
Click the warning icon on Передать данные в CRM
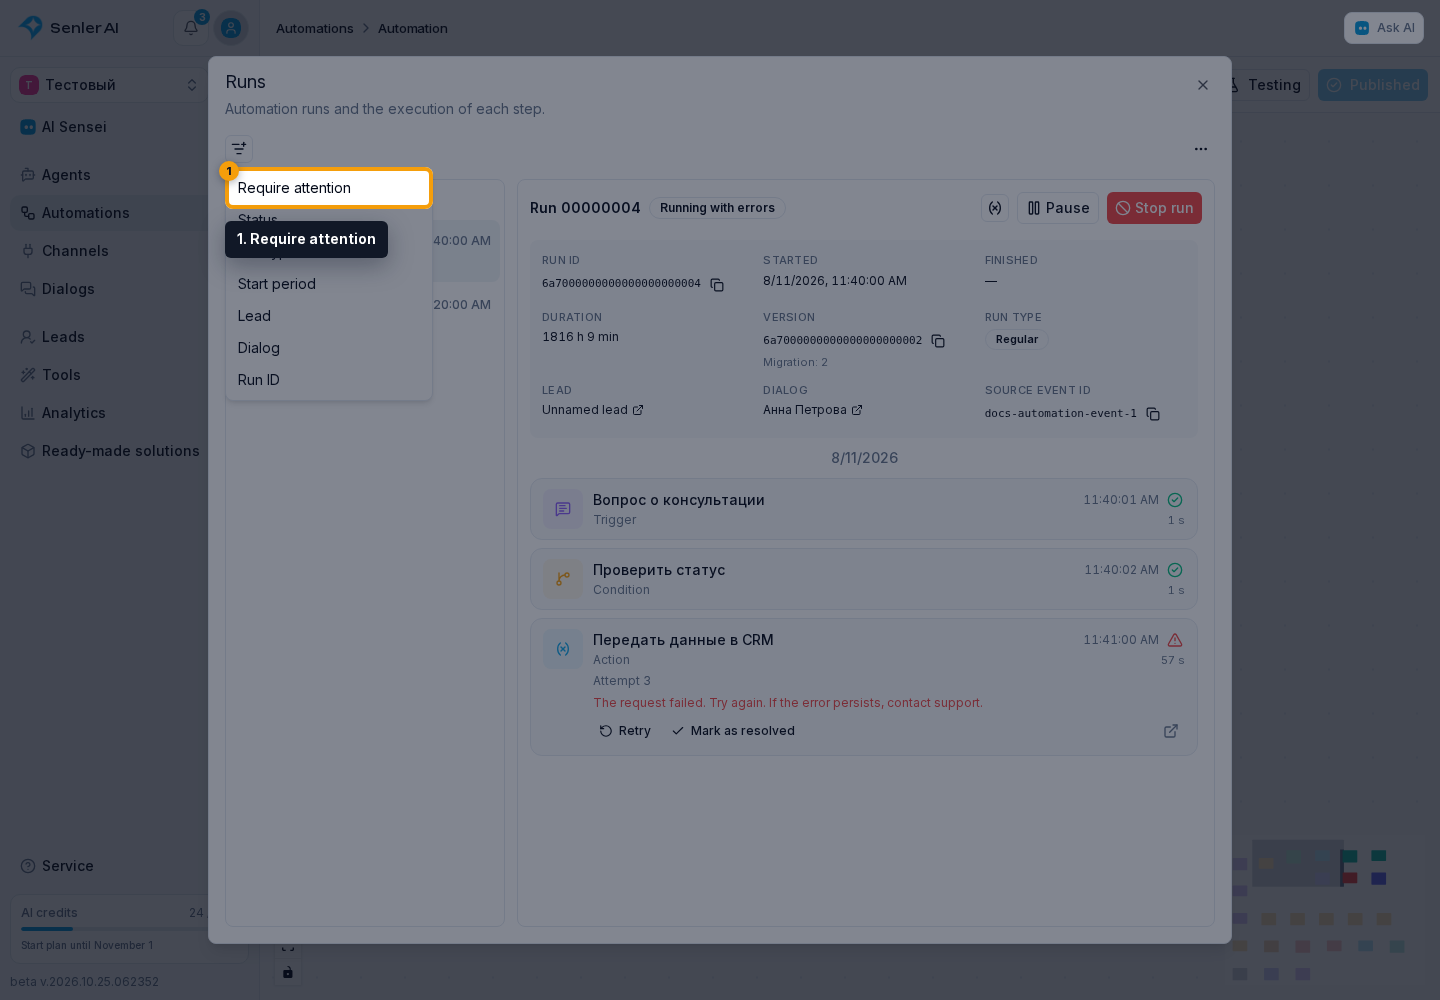point(1175,640)
